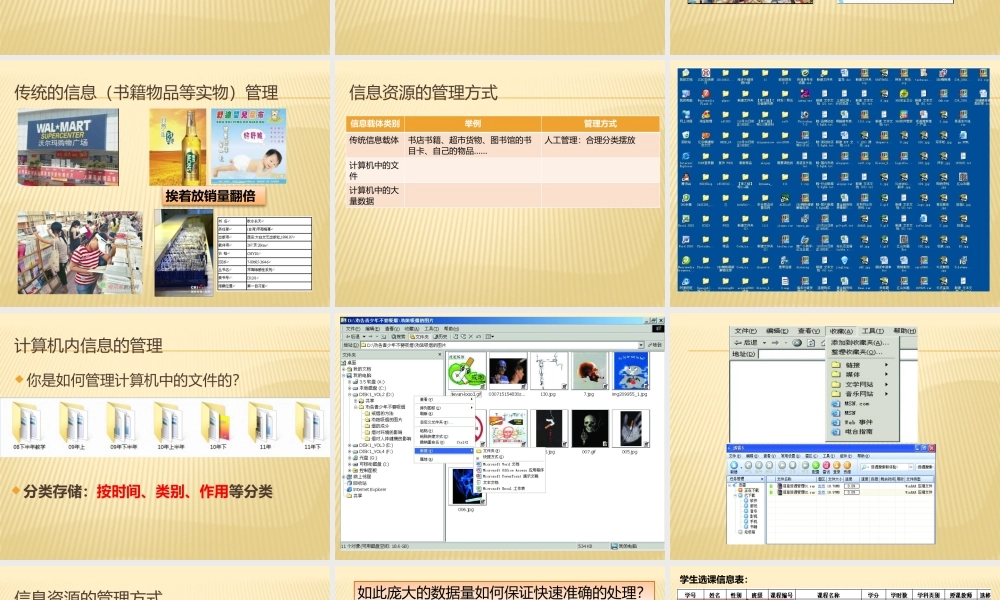Select the slide with 学生选课信息表

(x=834, y=583)
